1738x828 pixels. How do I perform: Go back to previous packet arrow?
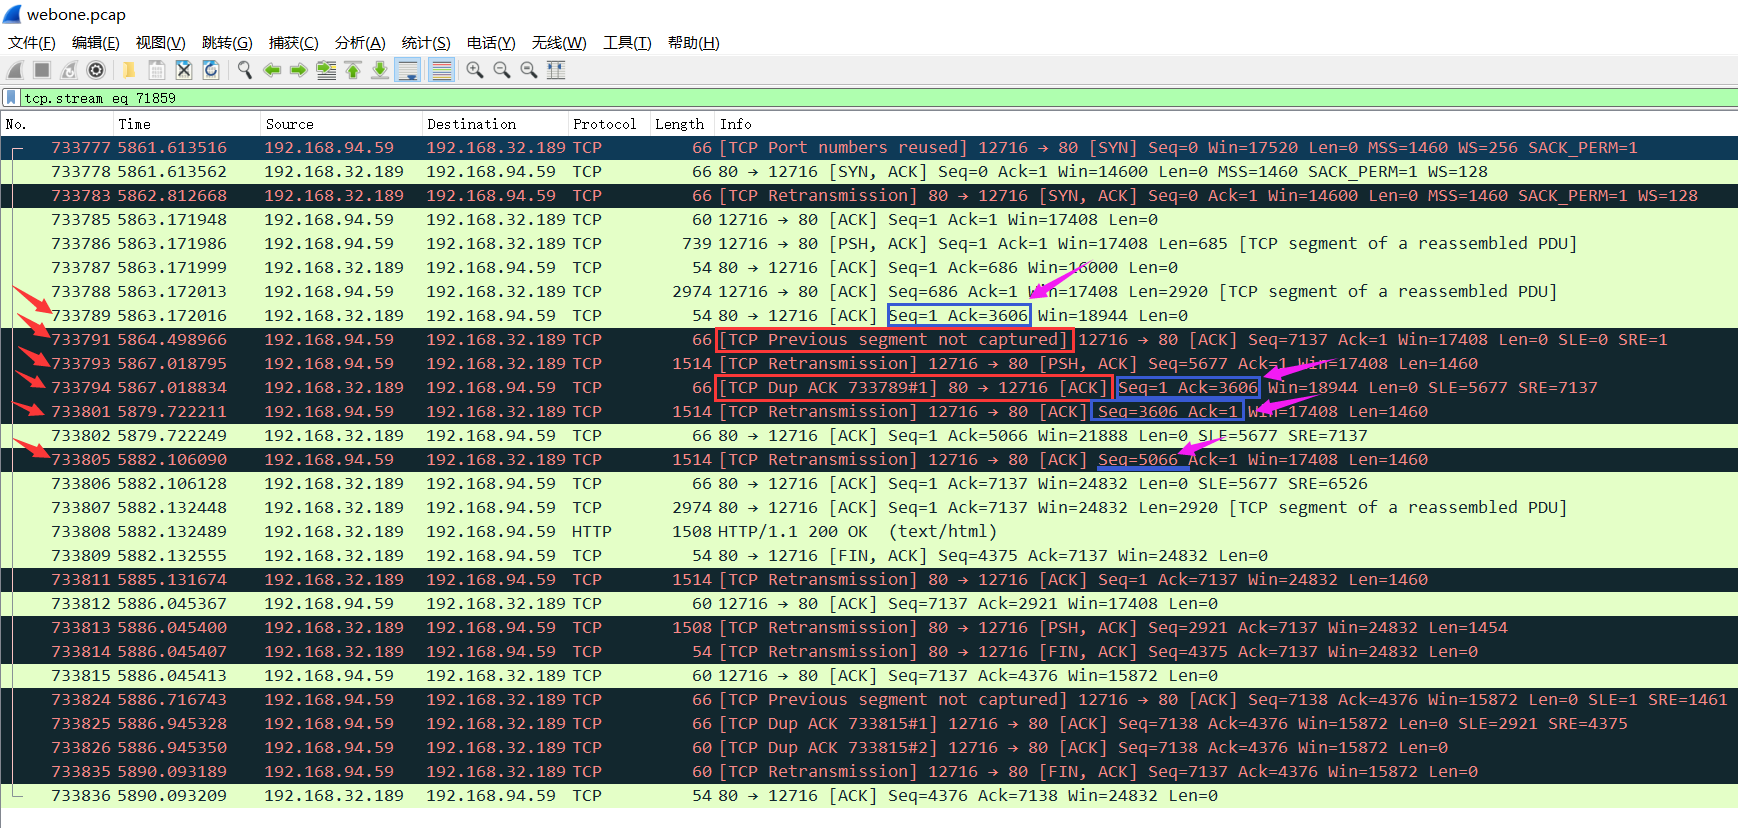[x=271, y=70]
